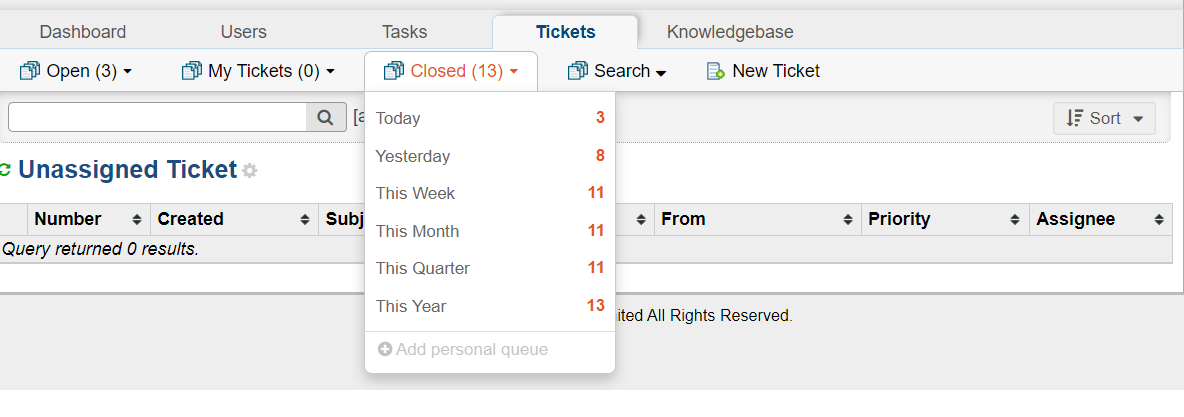Screen dimensions: 1184x417
Task: Expand the My Tickets (0) dropdown
Action: click(330, 72)
